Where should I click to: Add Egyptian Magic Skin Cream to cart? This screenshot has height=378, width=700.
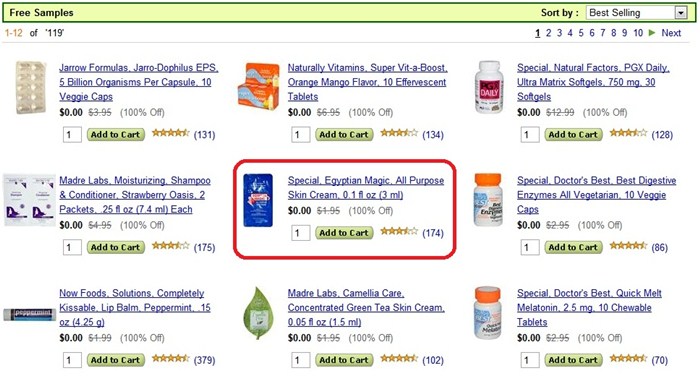[x=344, y=233]
